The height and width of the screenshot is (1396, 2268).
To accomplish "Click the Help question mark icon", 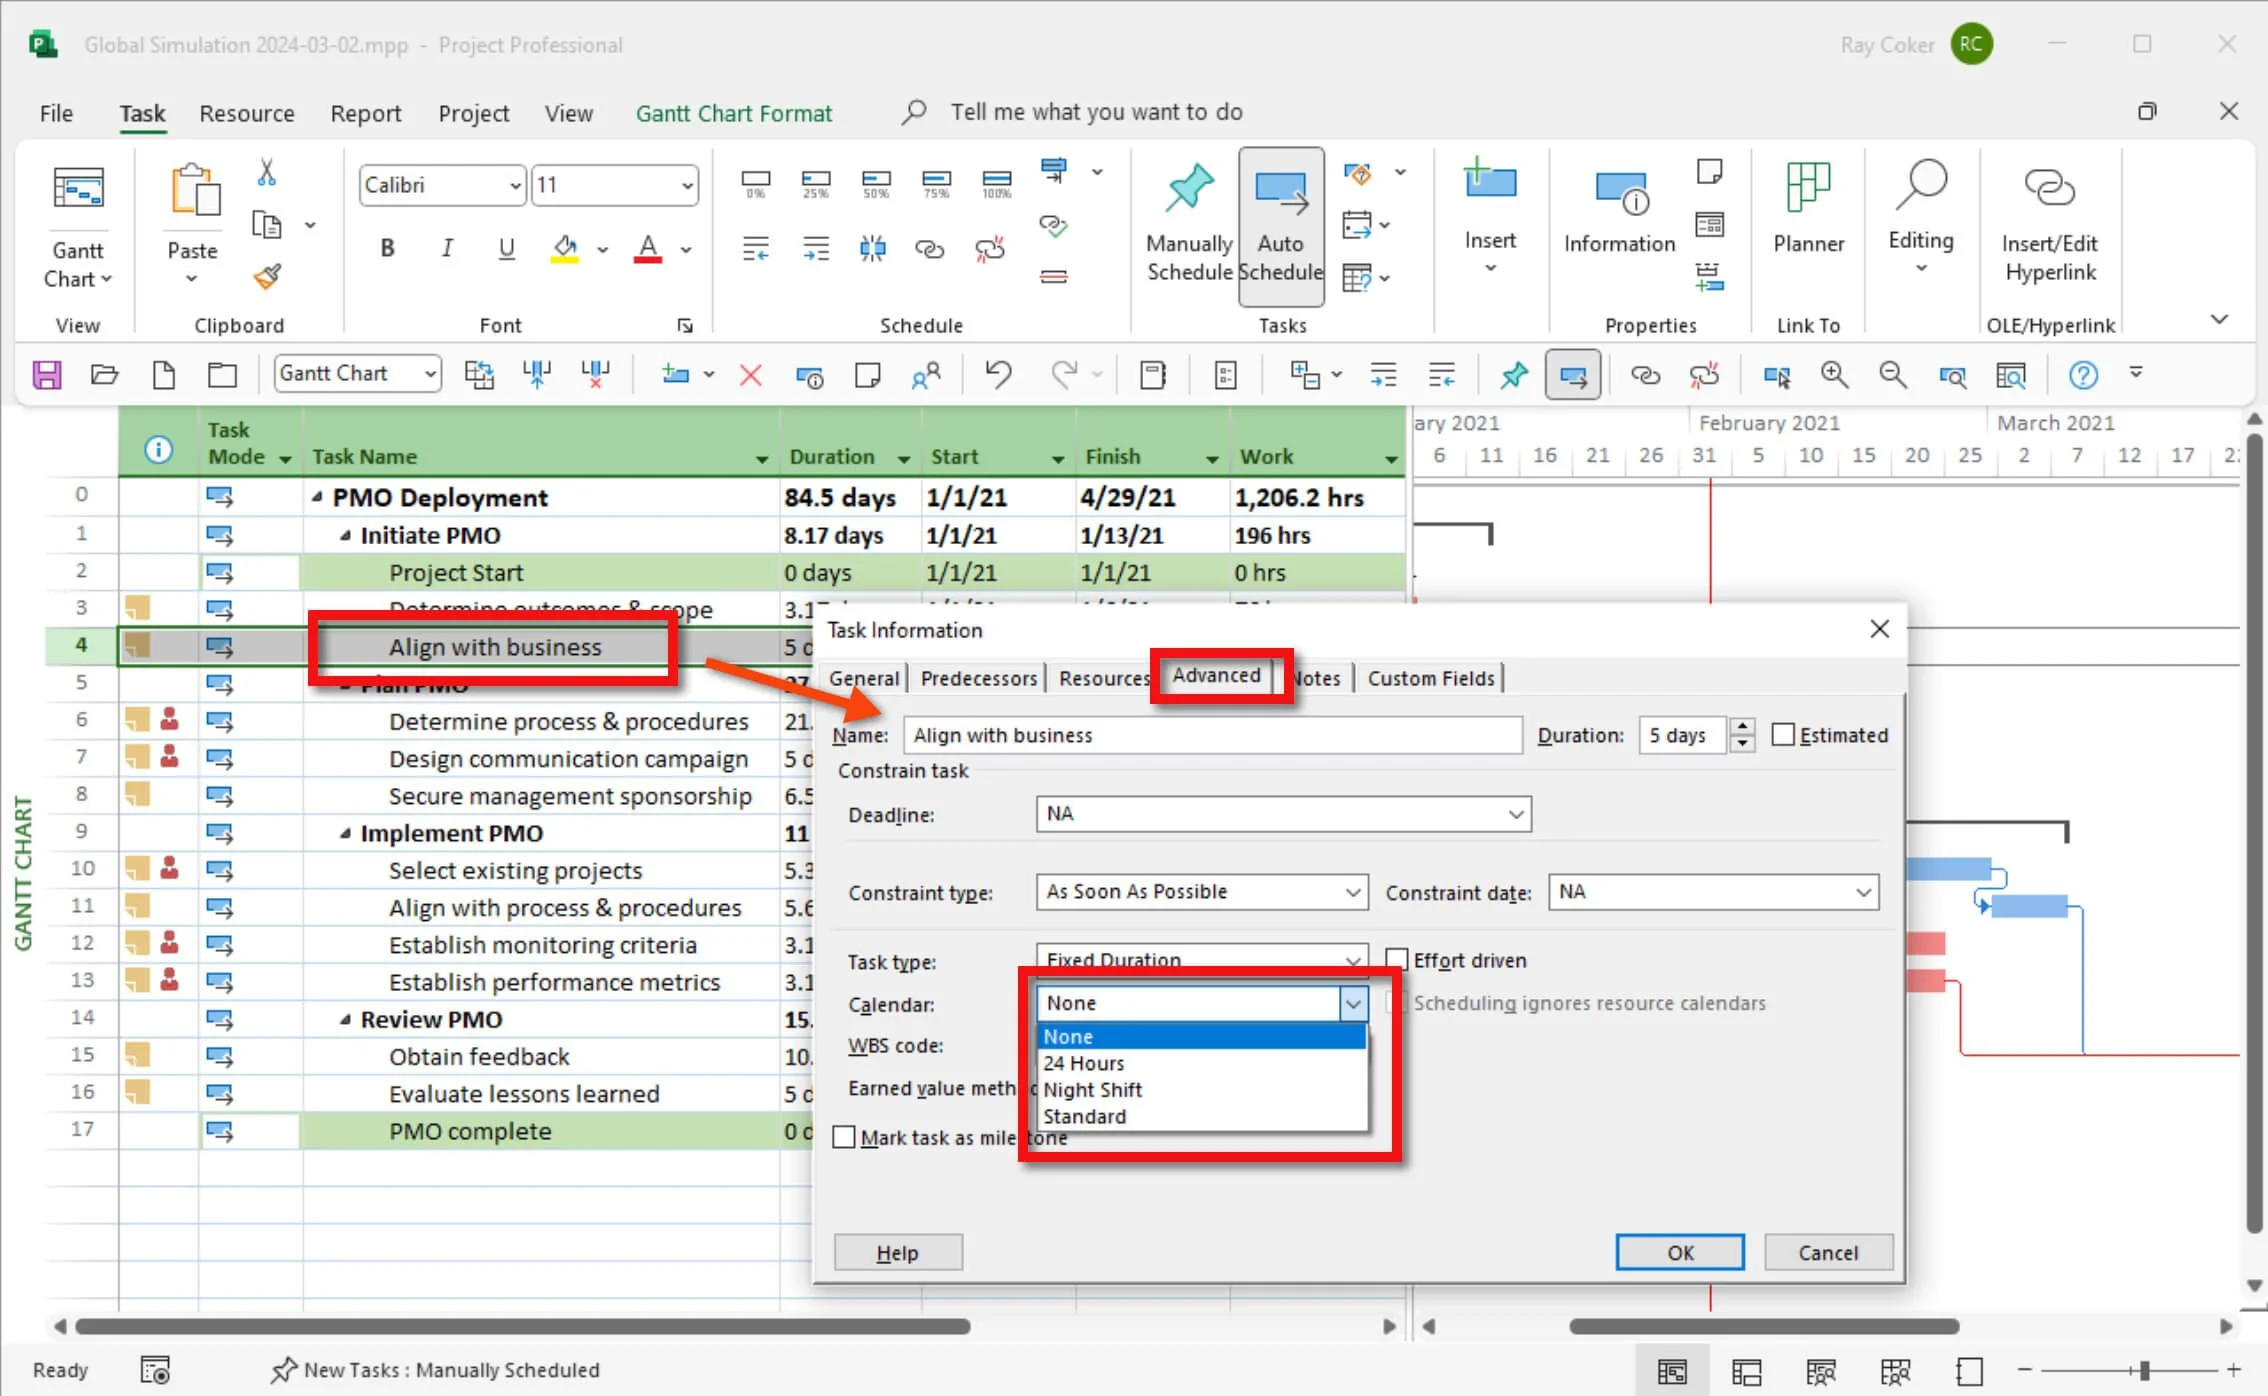I will click(2083, 375).
